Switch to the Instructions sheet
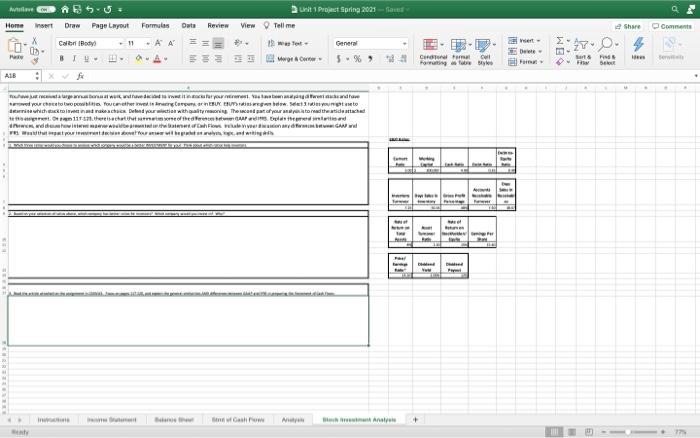 (54, 420)
